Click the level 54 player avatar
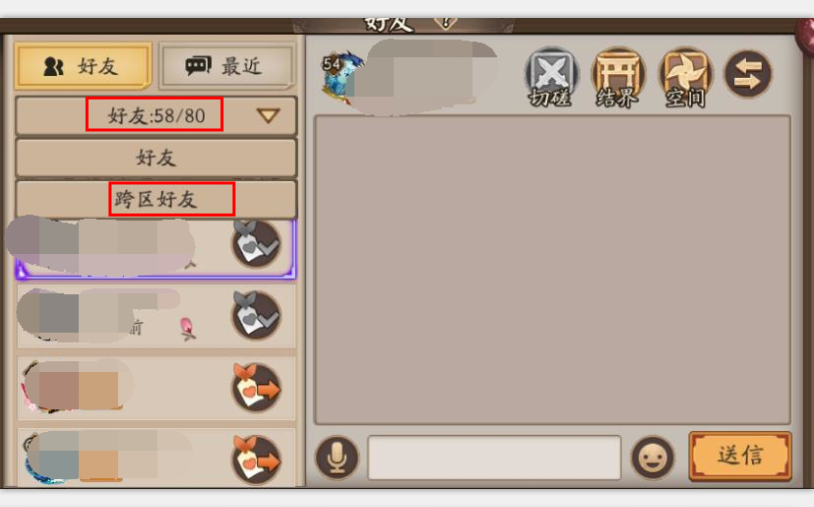Viewport: 814px width, 507px height. [x=342, y=76]
